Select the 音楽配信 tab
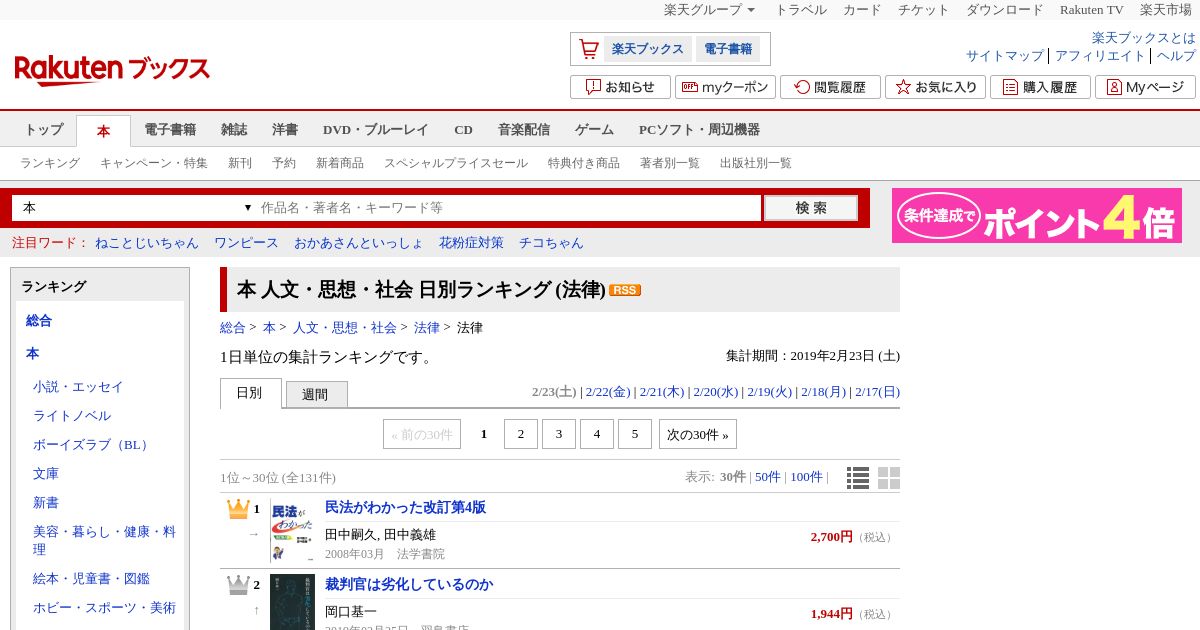Viewport: 1200px width, 630px height. tap(524, 130)
